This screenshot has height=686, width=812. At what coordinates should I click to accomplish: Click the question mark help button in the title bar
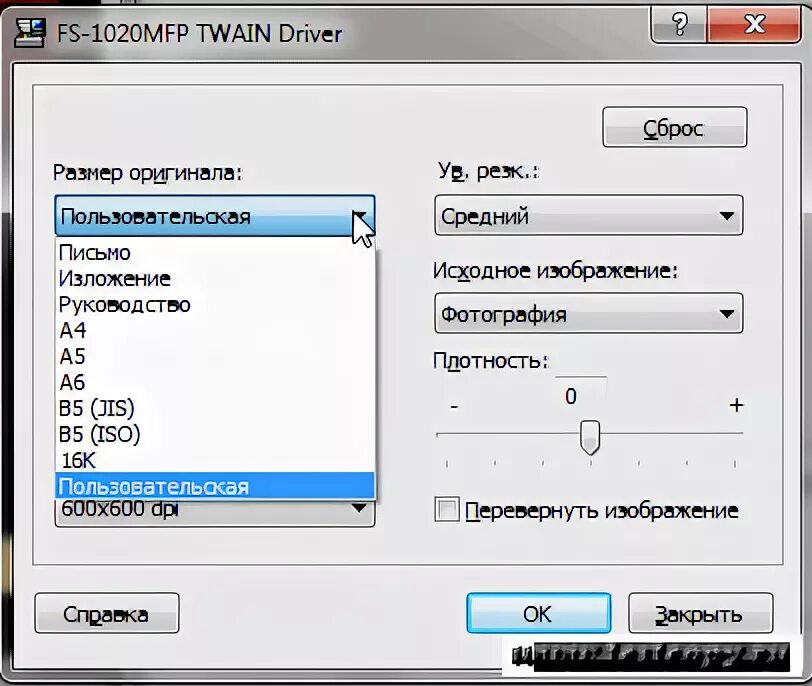679,24
